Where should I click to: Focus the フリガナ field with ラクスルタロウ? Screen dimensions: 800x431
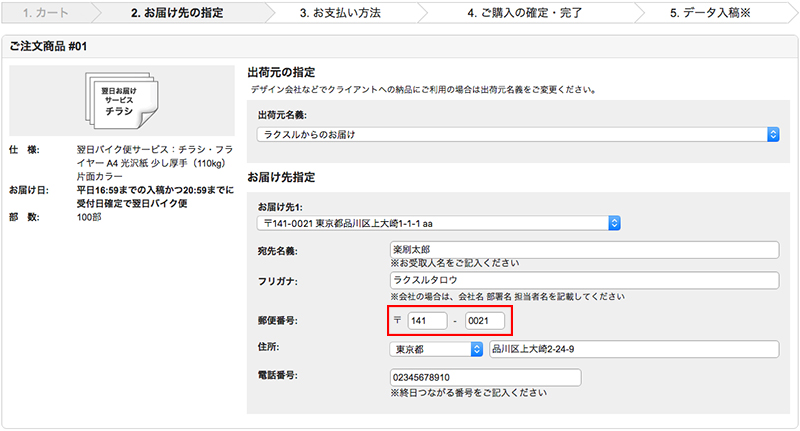pyautogui.click(x=584, y=281)
